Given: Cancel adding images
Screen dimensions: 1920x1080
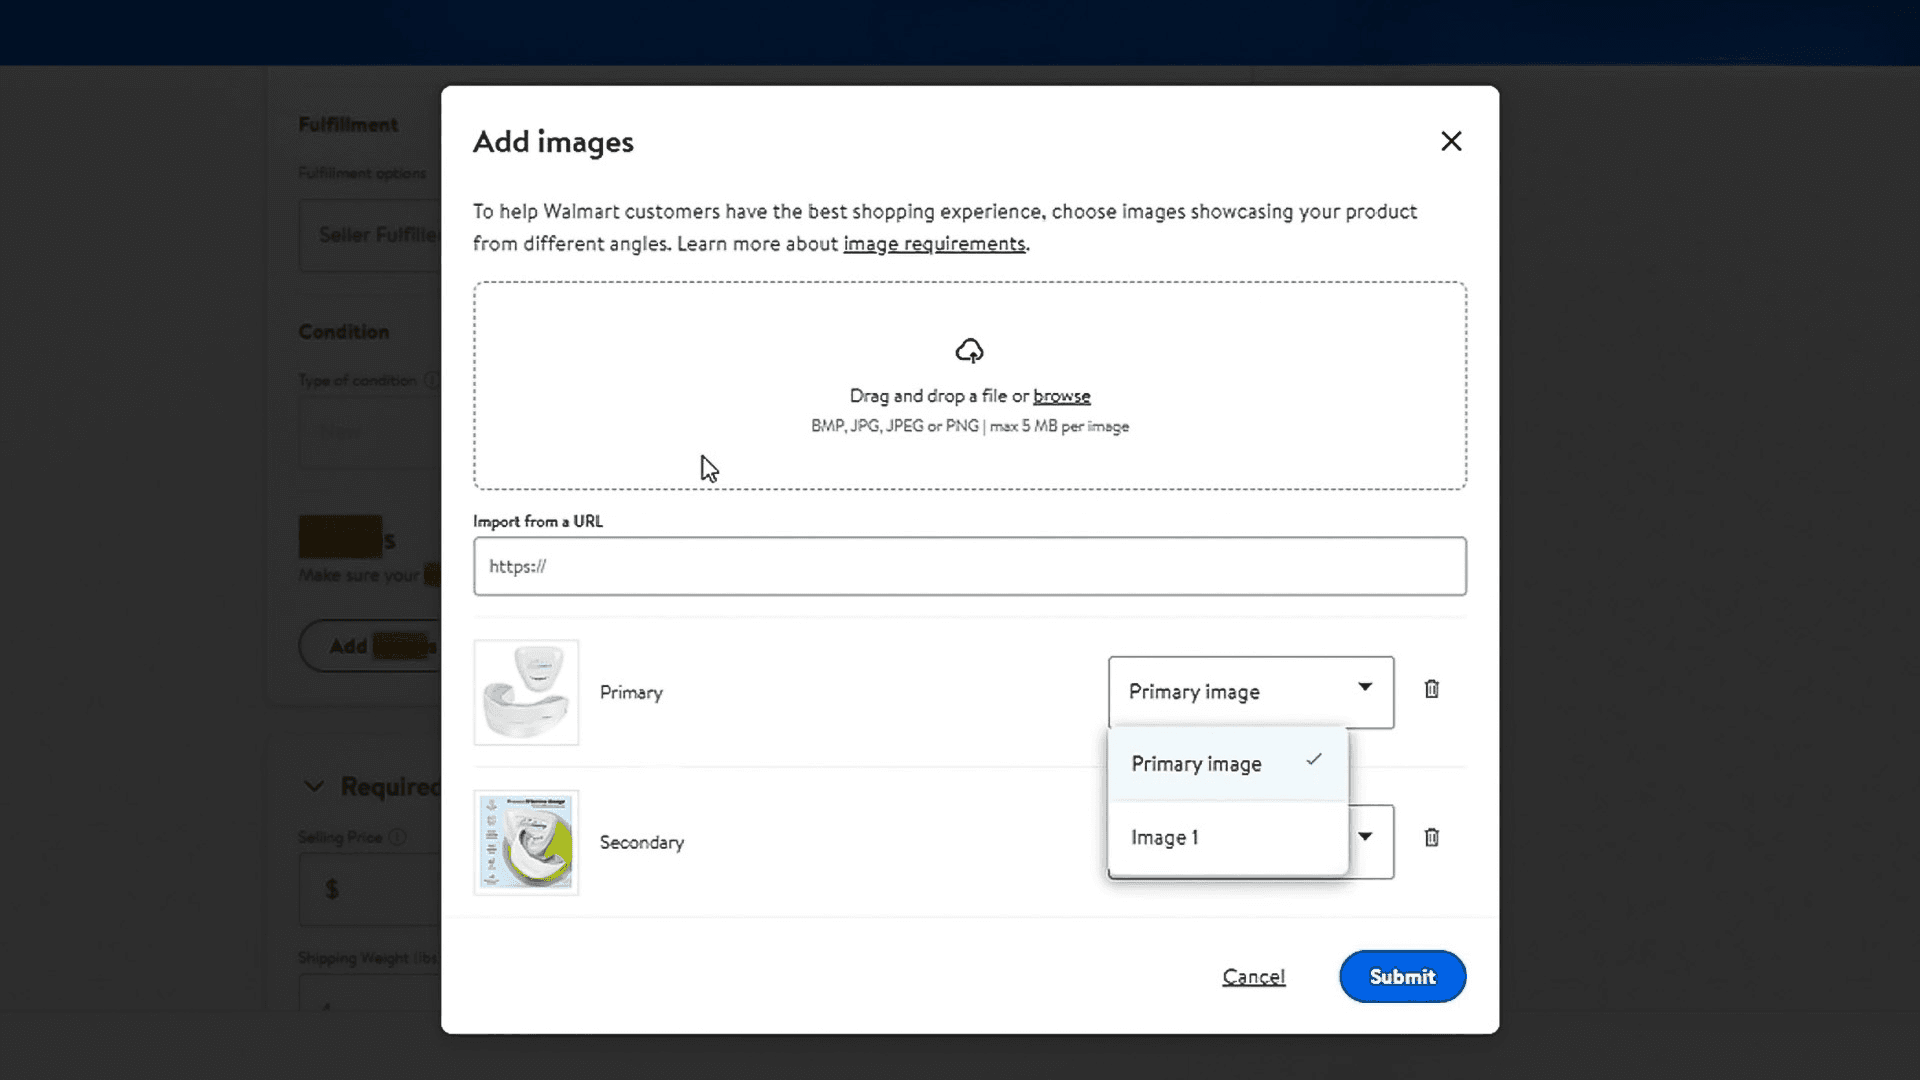Looking at the screenshot, I should [1253, 977].
